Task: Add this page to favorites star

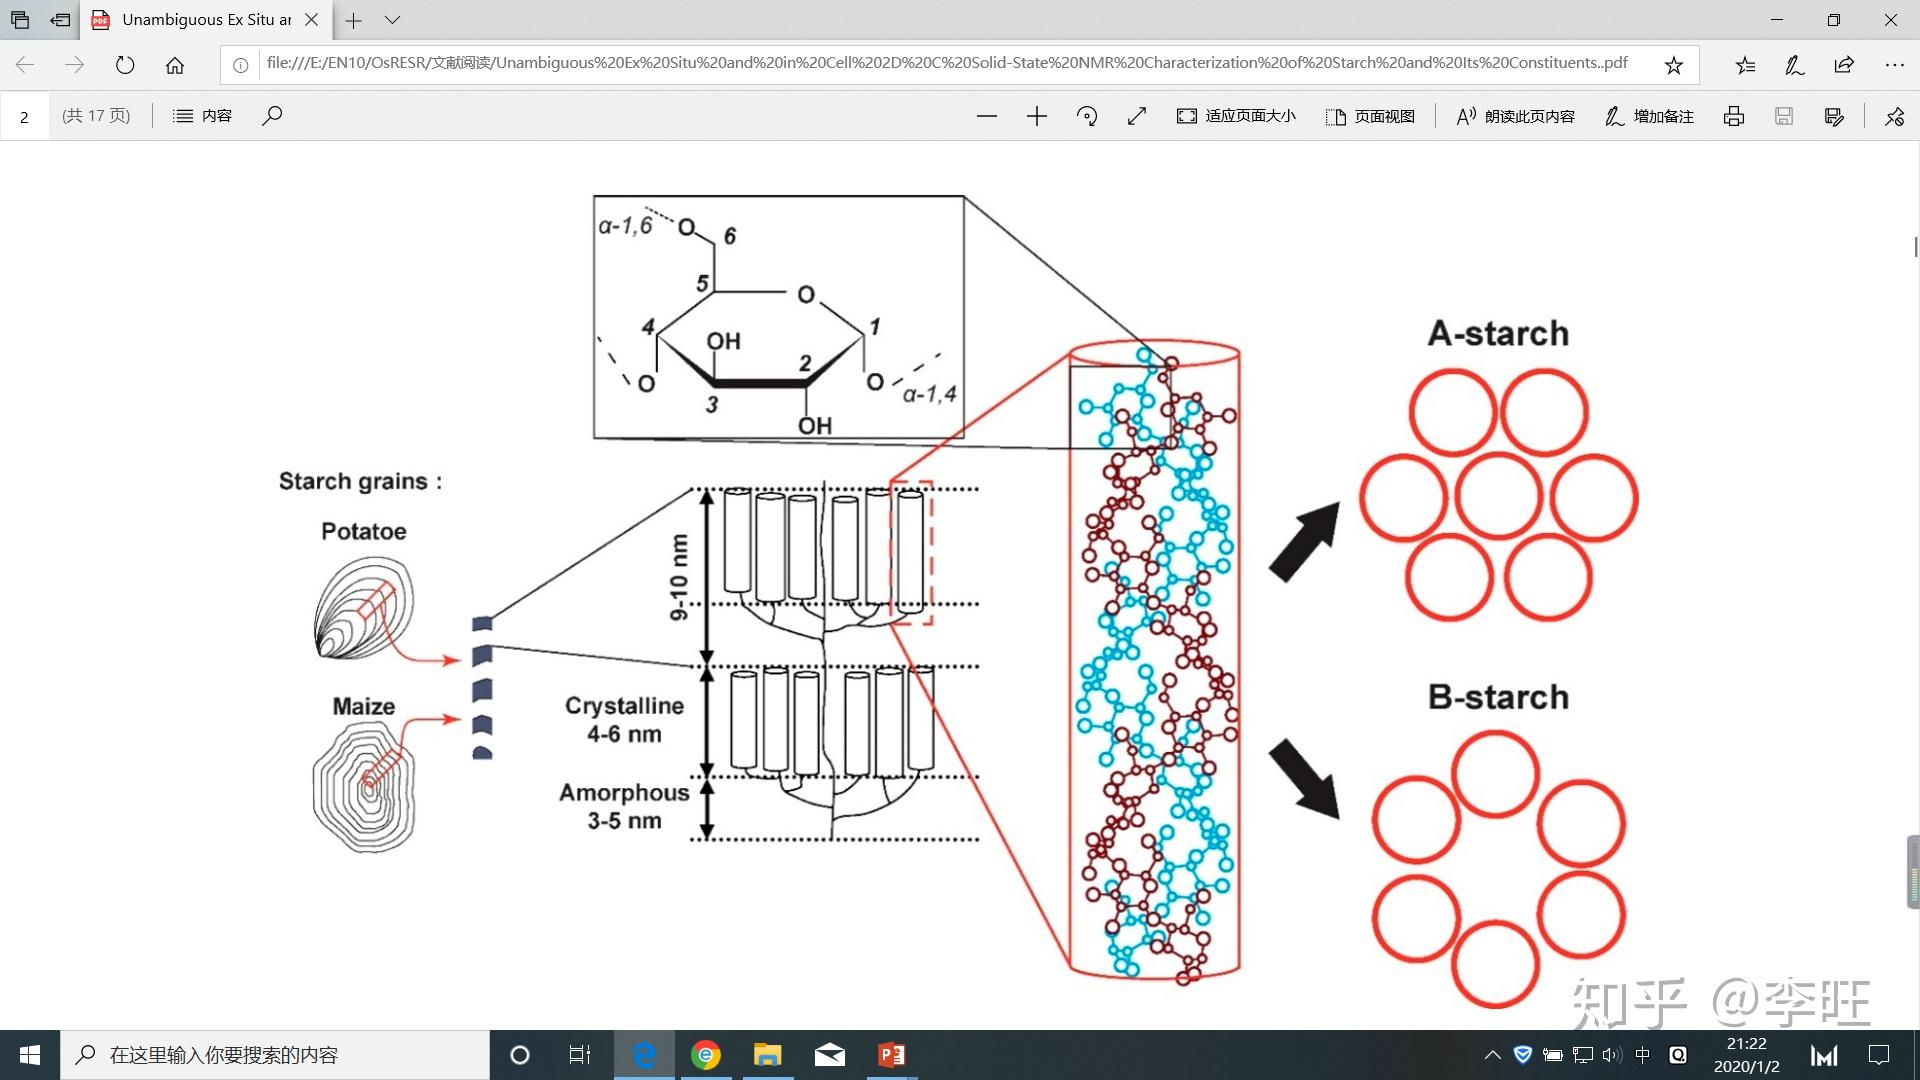Action: (1673, 65)
